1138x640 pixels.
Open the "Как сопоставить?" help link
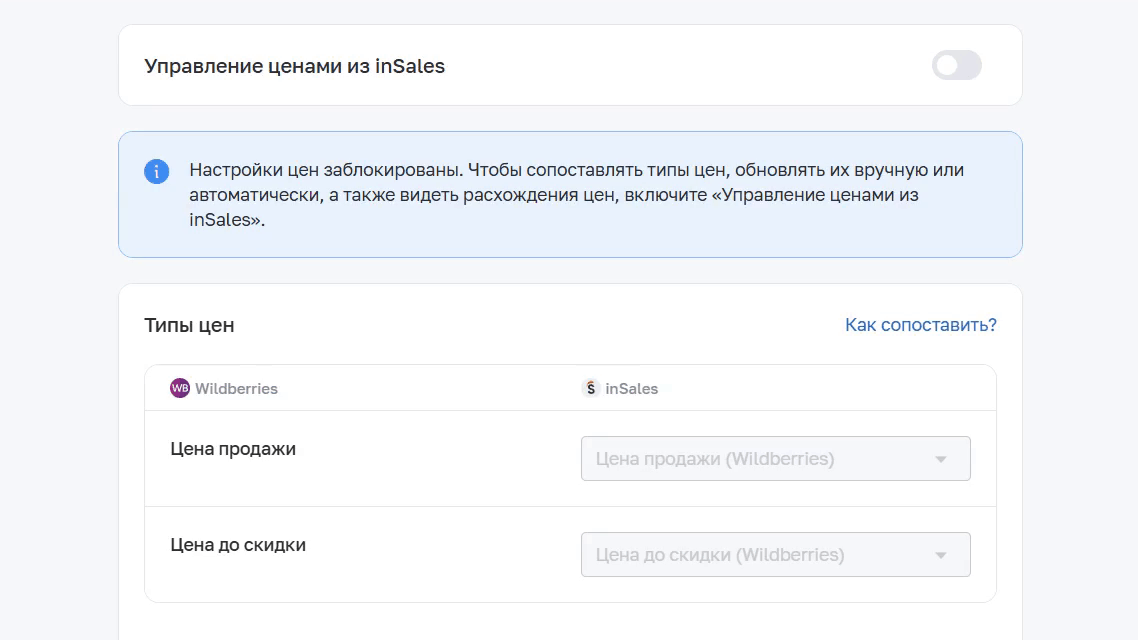pyautogui.click(x=920, y=324)
